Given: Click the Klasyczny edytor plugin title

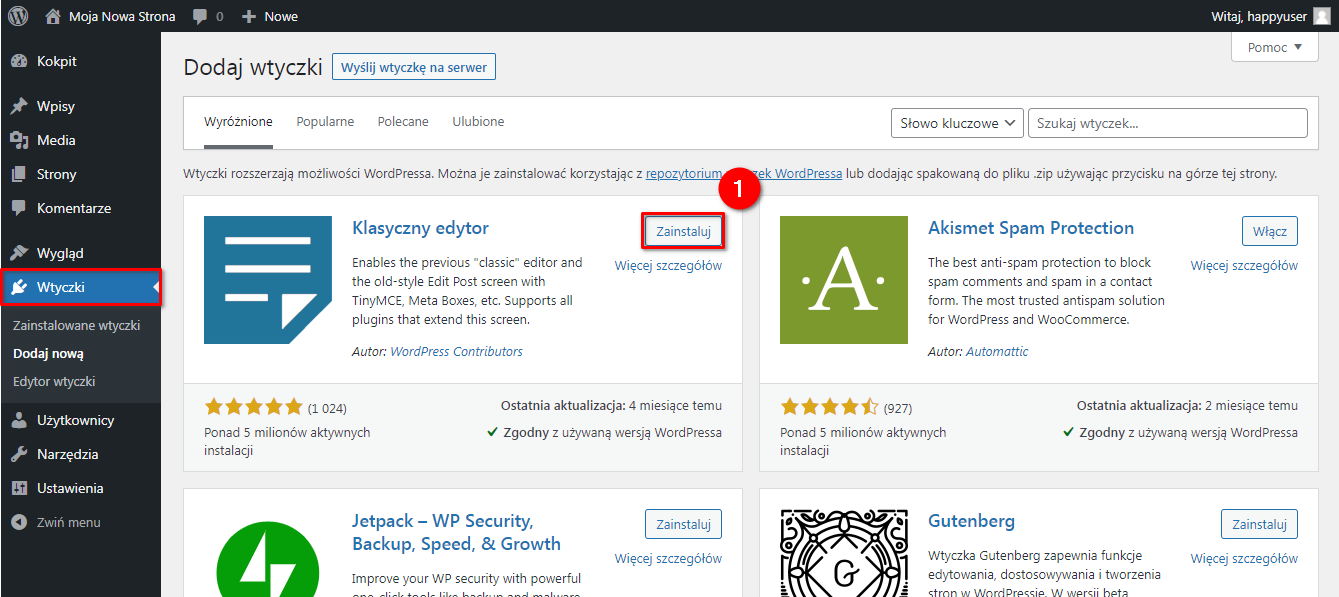Looking at the screenshot, I should coord(420,228).
